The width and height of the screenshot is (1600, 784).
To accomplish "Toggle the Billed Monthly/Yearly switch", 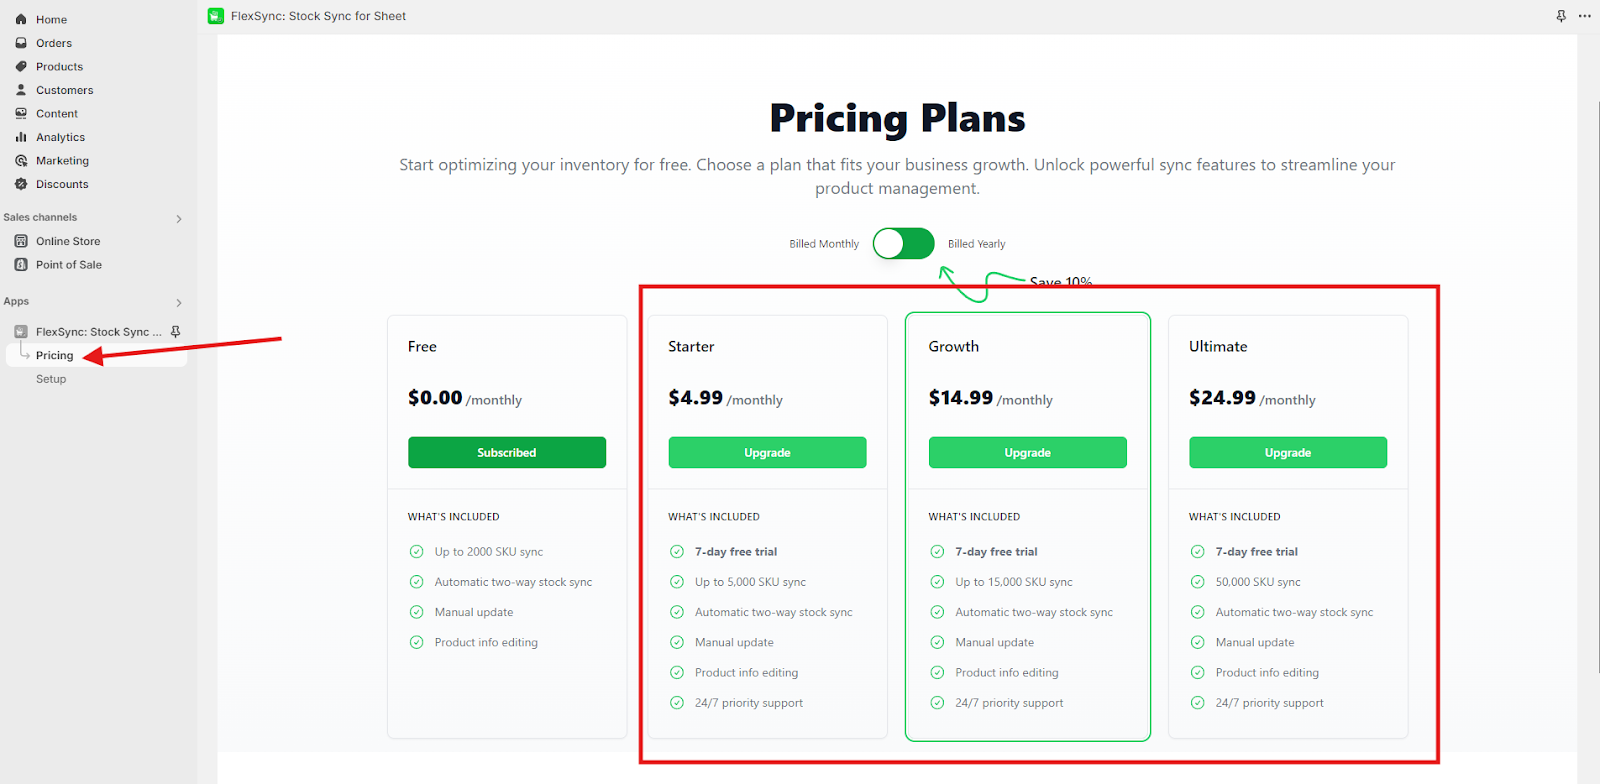I will click(903, 243).
